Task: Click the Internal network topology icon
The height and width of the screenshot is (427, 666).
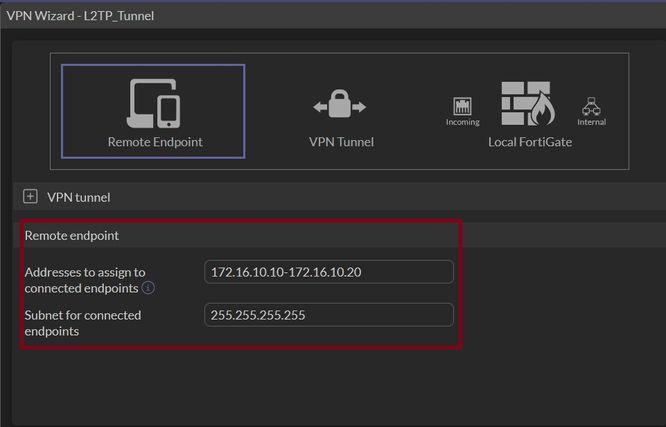Action: coord(591,106)
